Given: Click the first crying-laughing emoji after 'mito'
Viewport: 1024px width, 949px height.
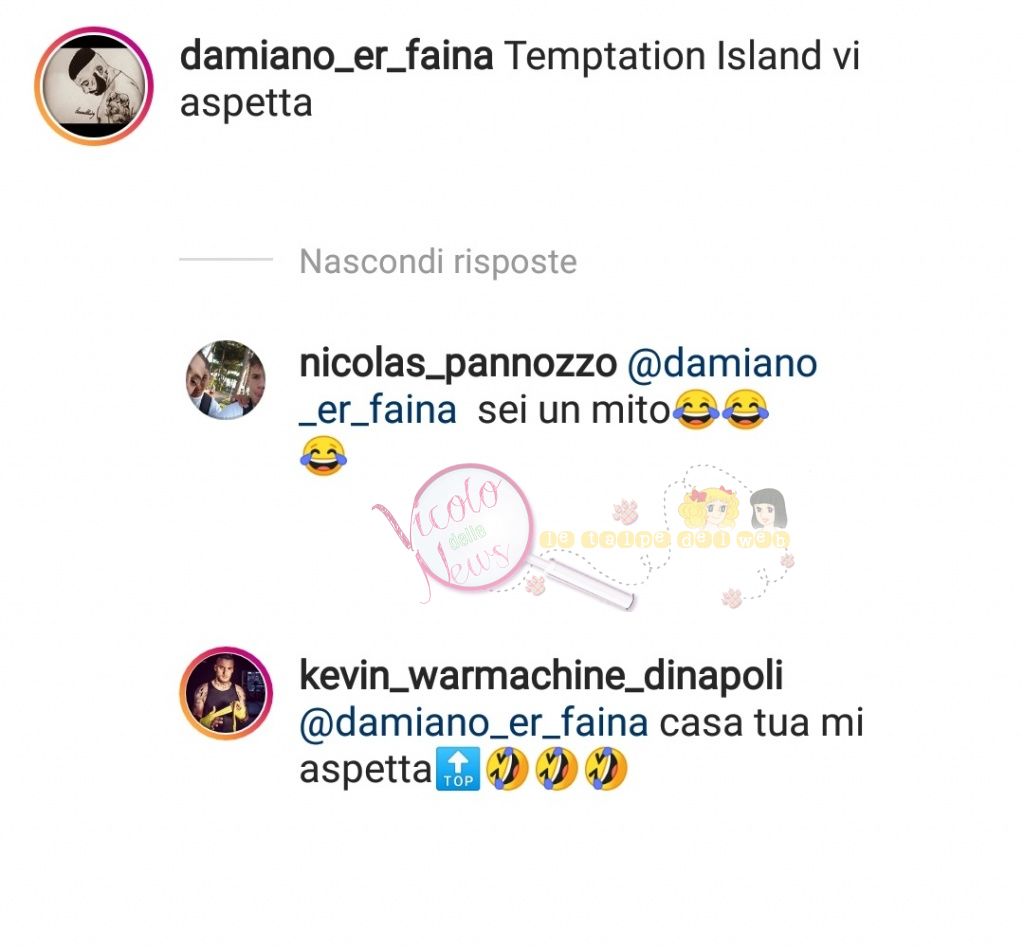Looking at the screenshot, I should (696, 410).
